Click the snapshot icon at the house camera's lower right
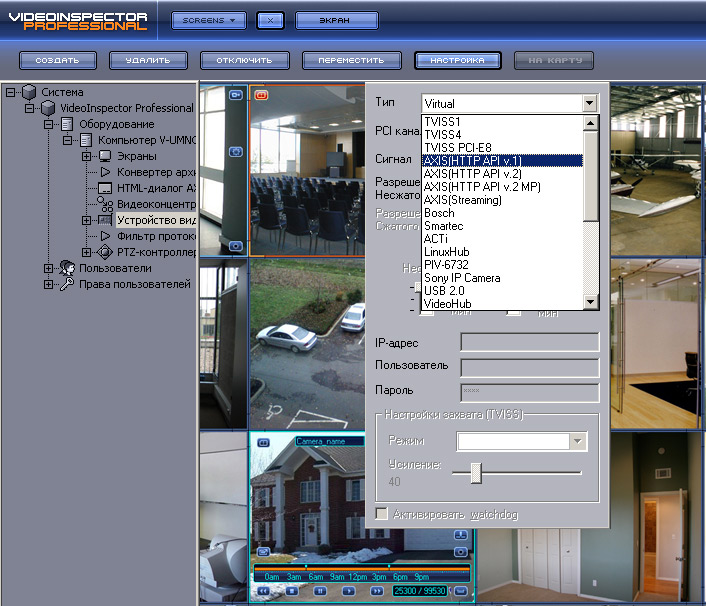 (460, 552)
